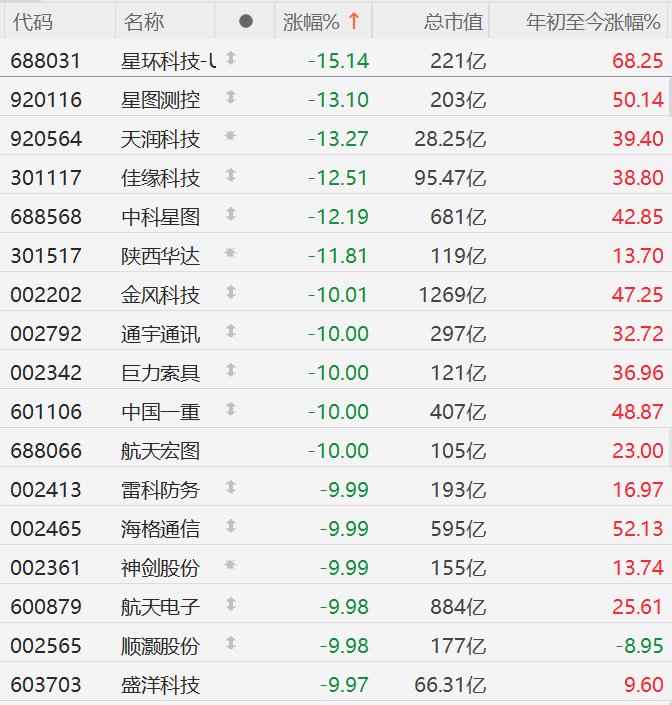This screenshot has height=705, width=672.
Task: Select stock code 603703
Action: coord(46,685)
